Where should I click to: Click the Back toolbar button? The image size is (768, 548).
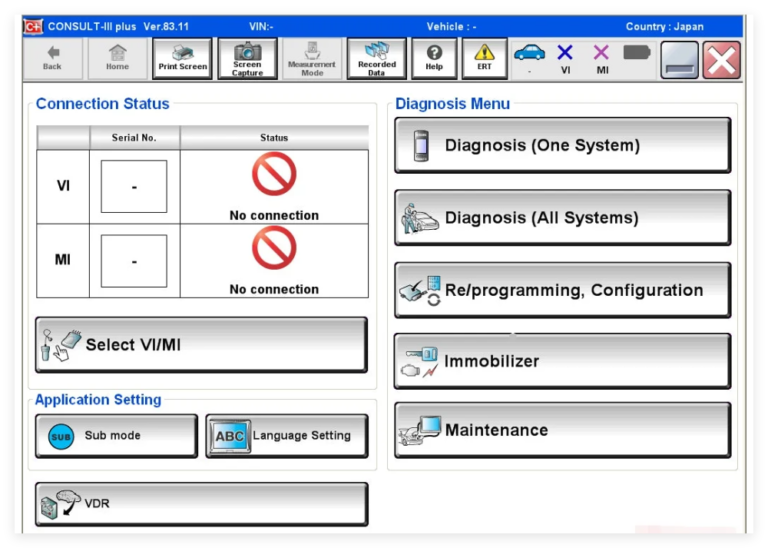pyautogui.click(x=52, y=59)
